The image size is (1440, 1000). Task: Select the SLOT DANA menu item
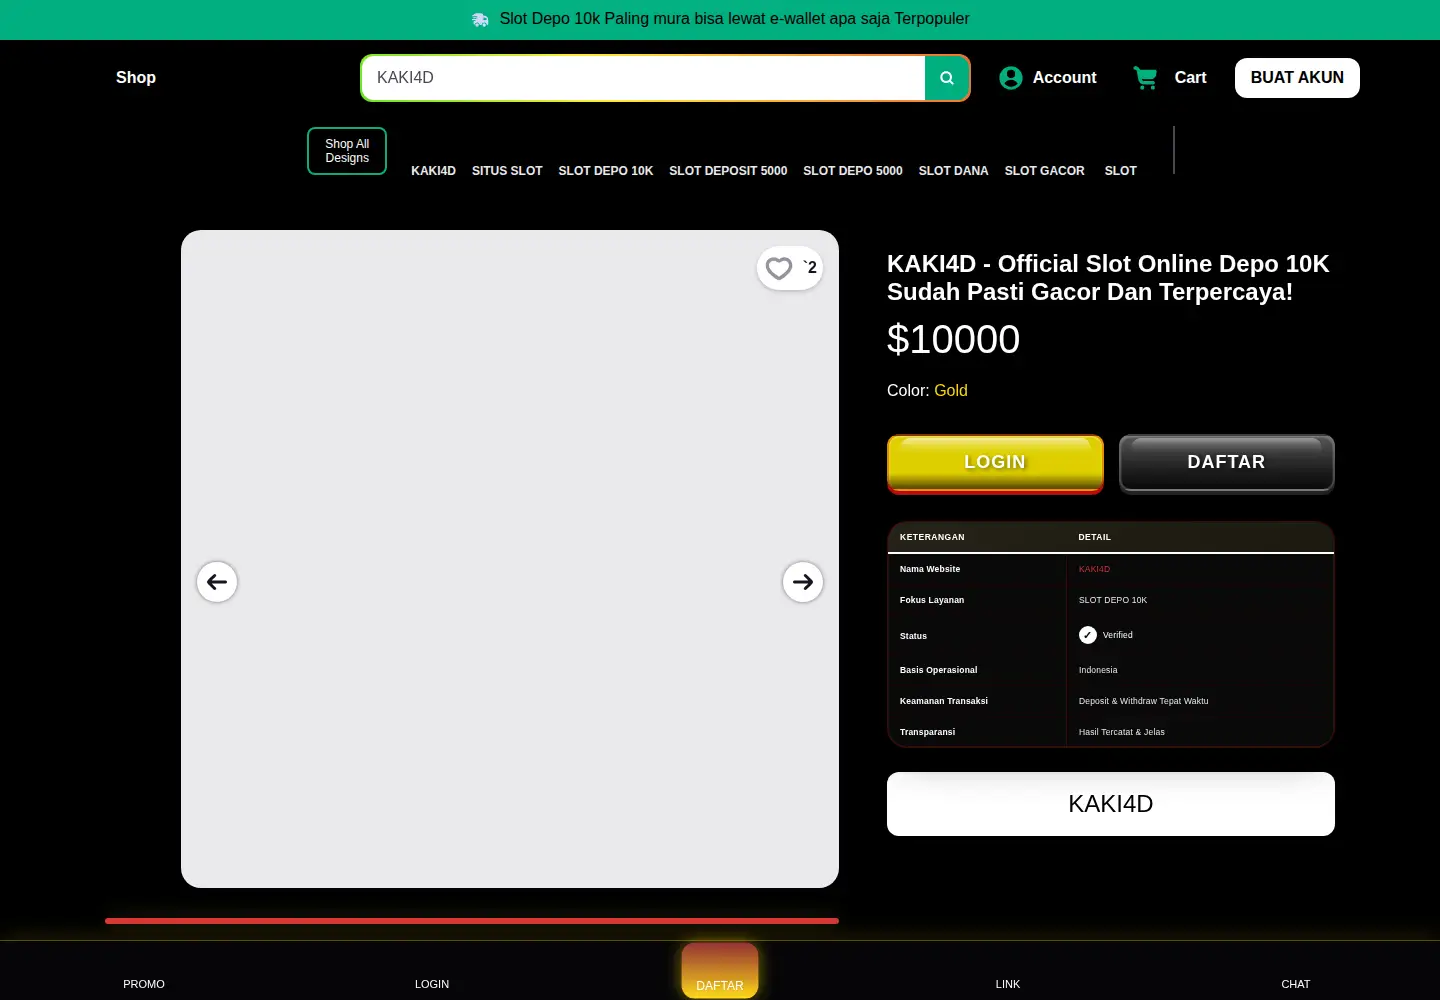(953, 171)
